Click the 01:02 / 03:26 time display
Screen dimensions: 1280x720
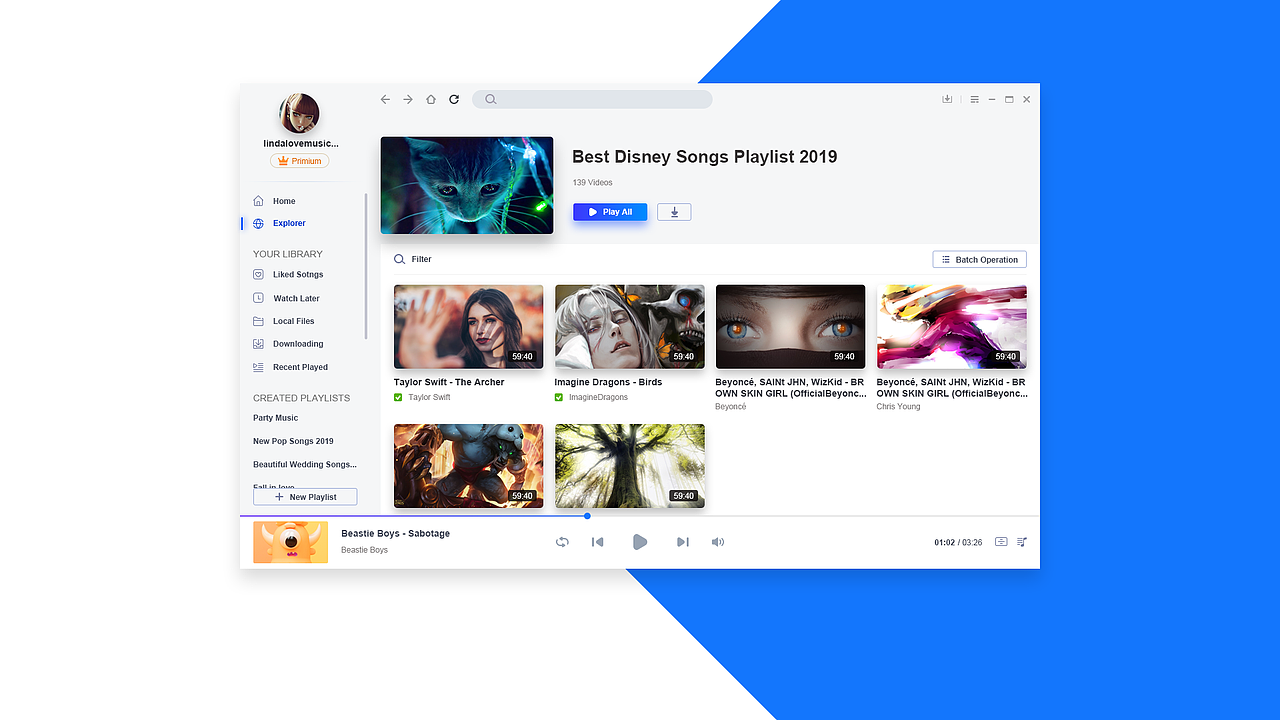pyautogui.click(x=958, y=542)
